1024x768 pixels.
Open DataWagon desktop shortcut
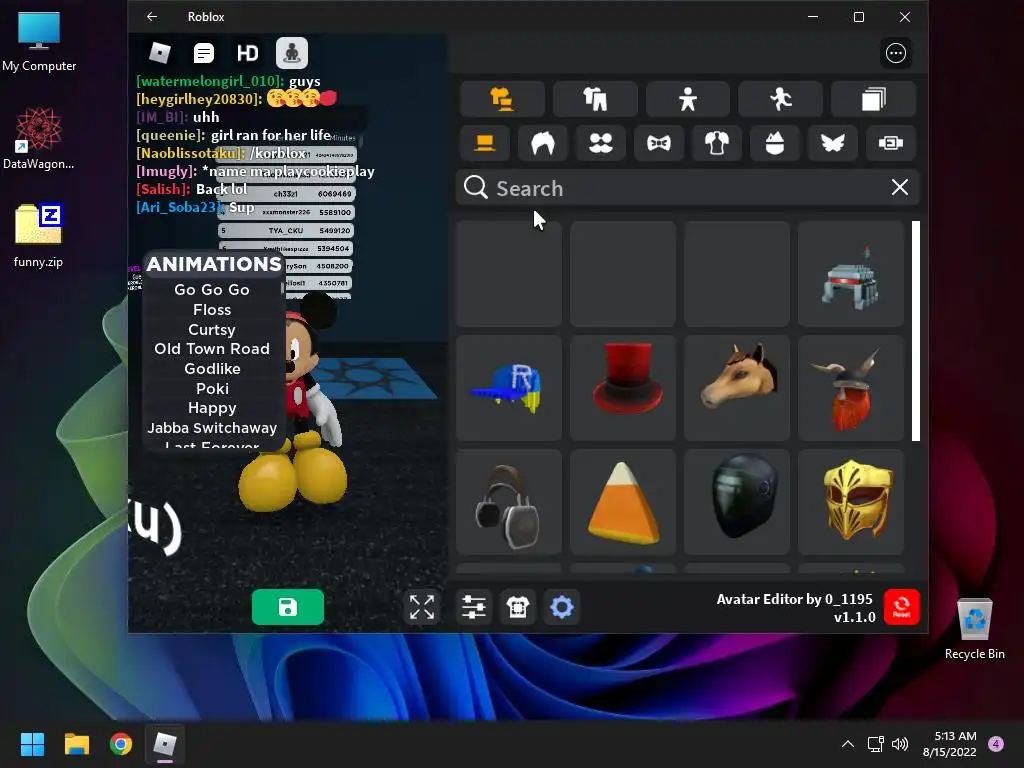click(x=39, y=138)
